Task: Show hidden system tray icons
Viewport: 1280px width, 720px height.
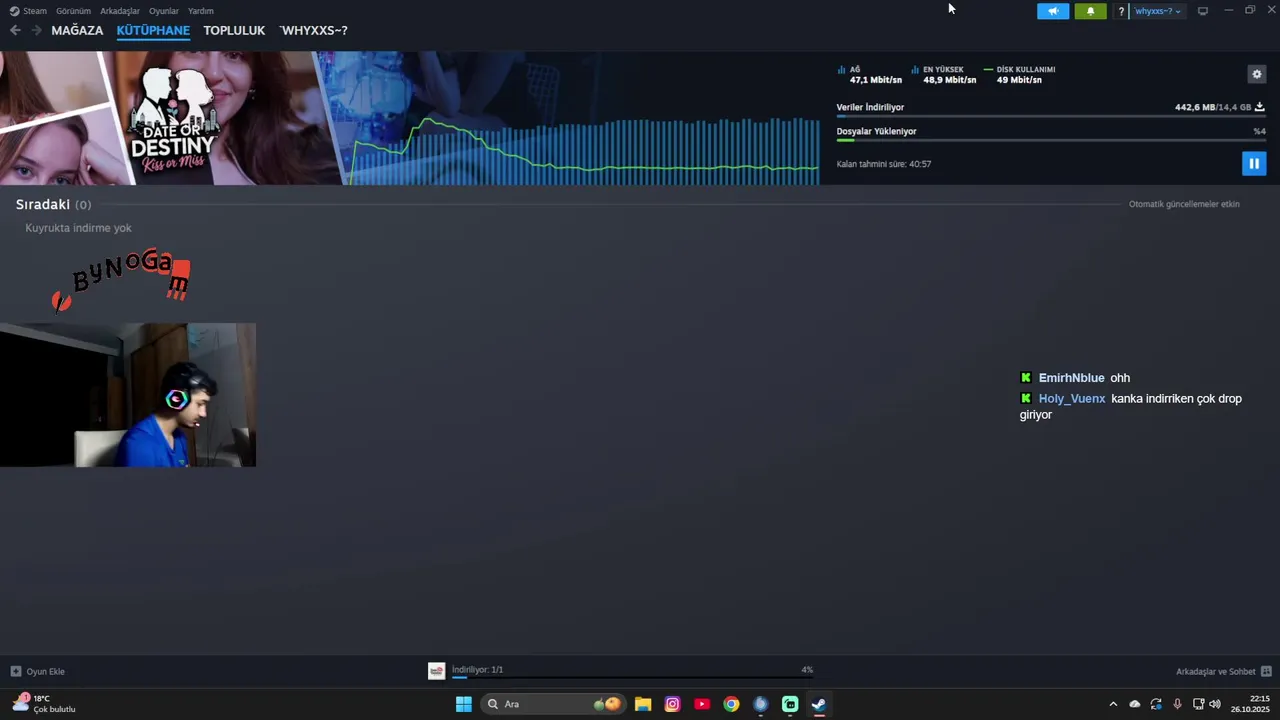Action: point(1113,704)
